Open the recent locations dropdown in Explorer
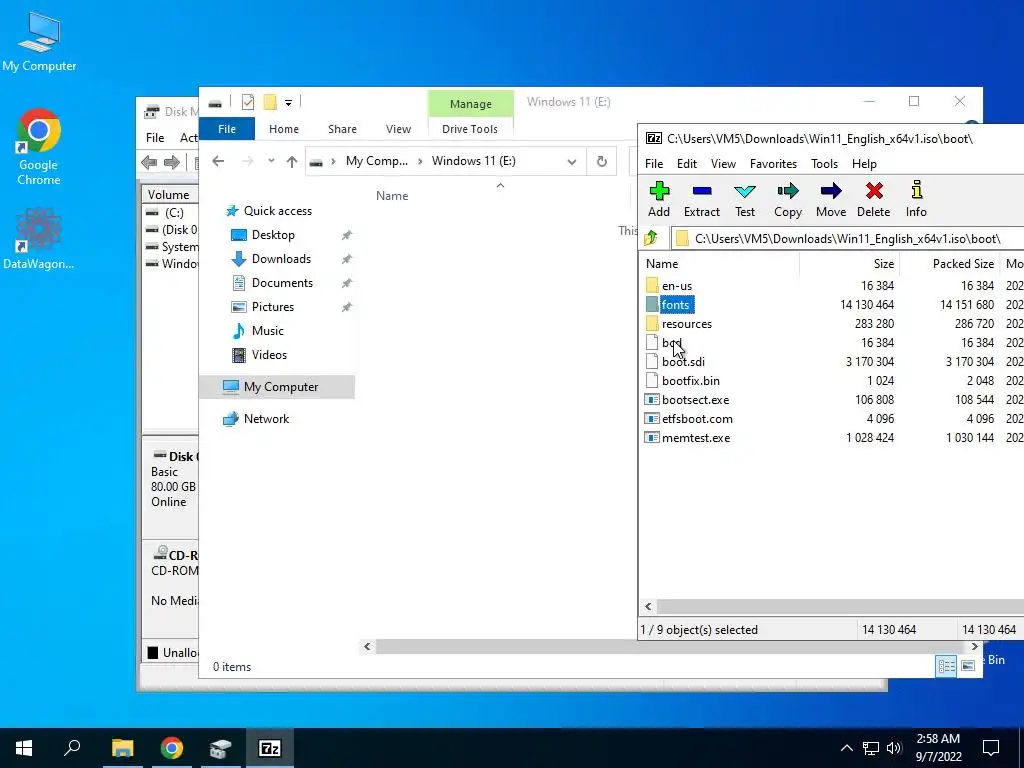This screenshot has width=1024, height=768. tap(271, 161)
